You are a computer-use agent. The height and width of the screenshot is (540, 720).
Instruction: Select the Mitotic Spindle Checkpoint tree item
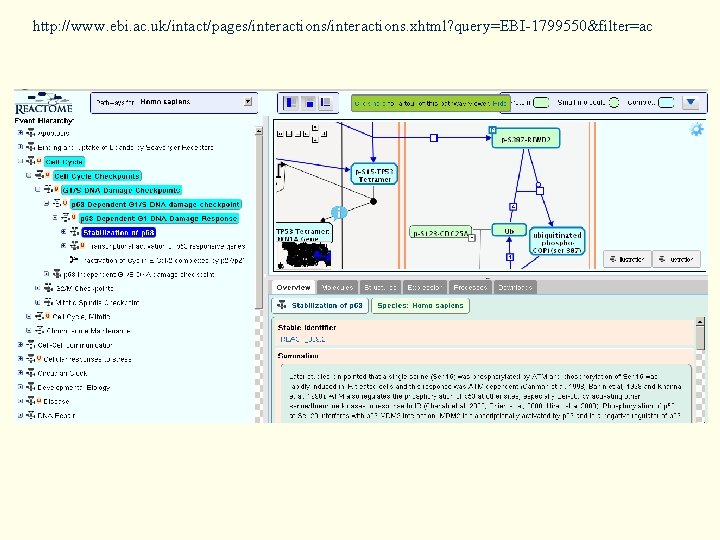(97, 303)
